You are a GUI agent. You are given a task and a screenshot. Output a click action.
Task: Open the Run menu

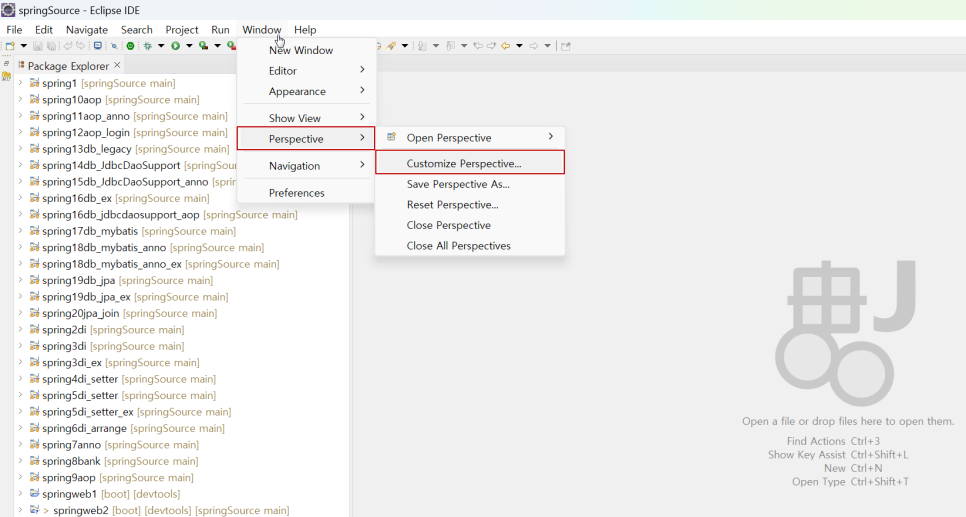(x=220, y=30)
